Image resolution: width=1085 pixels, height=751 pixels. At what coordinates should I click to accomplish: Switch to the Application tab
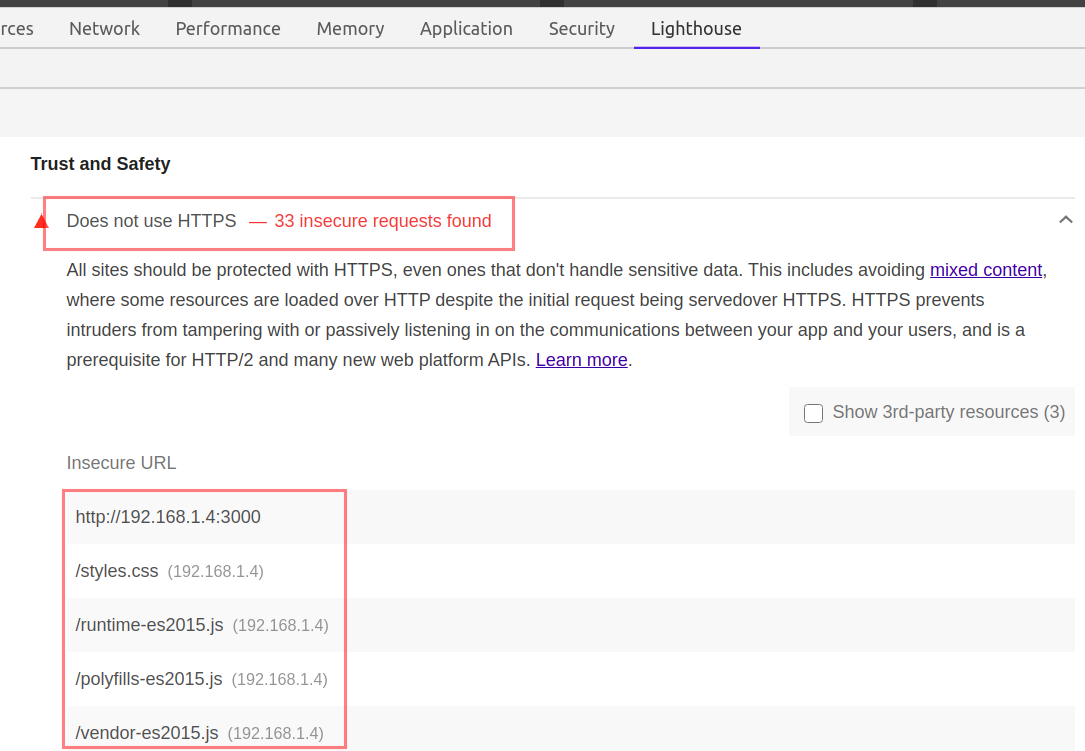point(466,28)
